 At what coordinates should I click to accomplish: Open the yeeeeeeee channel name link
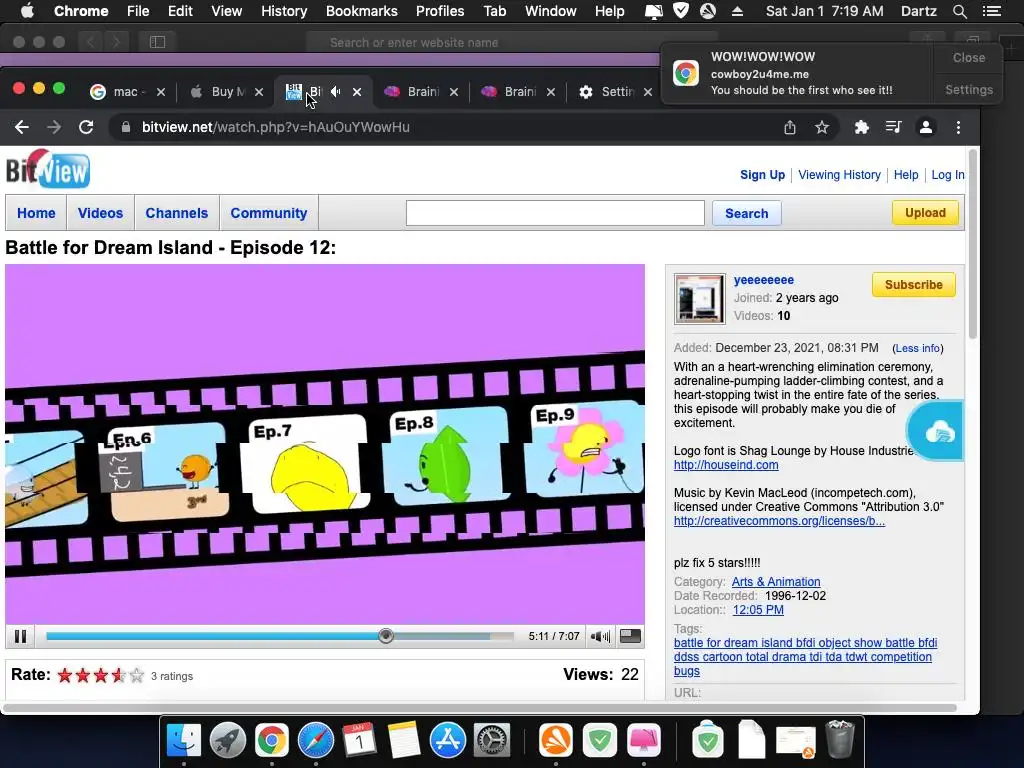(x=763, y=280)
